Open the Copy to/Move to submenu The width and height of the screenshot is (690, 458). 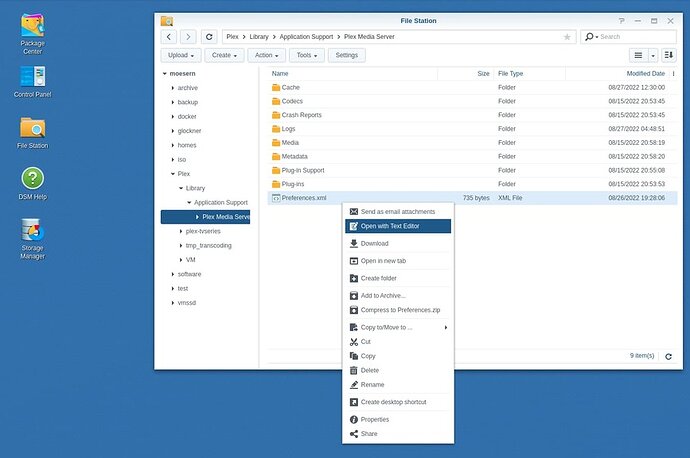click(398, 327)
